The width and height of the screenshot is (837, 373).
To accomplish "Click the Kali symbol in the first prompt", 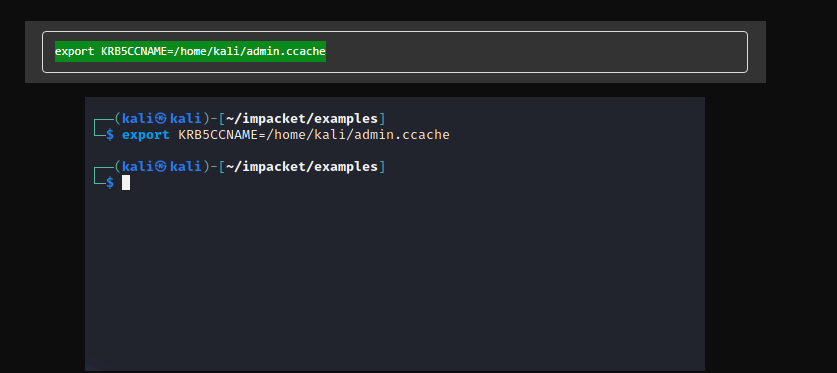I will 160,118.
